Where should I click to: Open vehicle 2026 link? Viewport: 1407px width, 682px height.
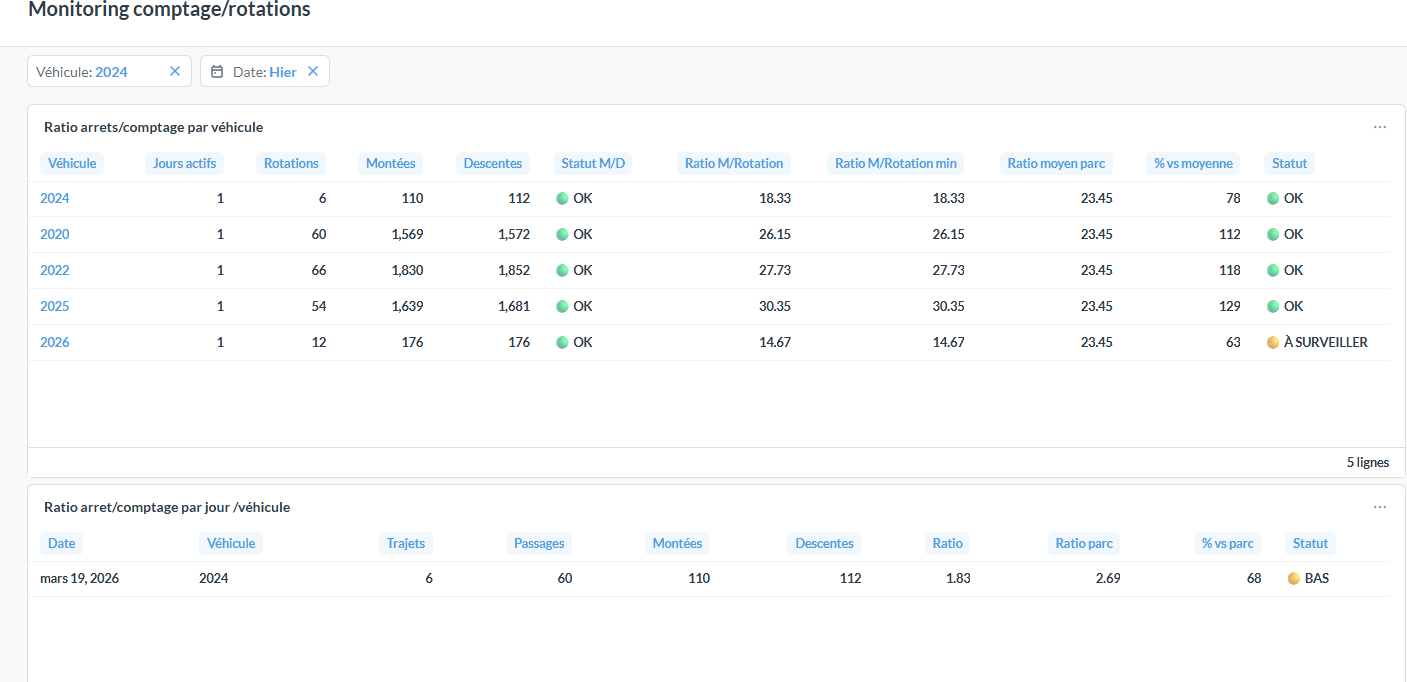55,342
